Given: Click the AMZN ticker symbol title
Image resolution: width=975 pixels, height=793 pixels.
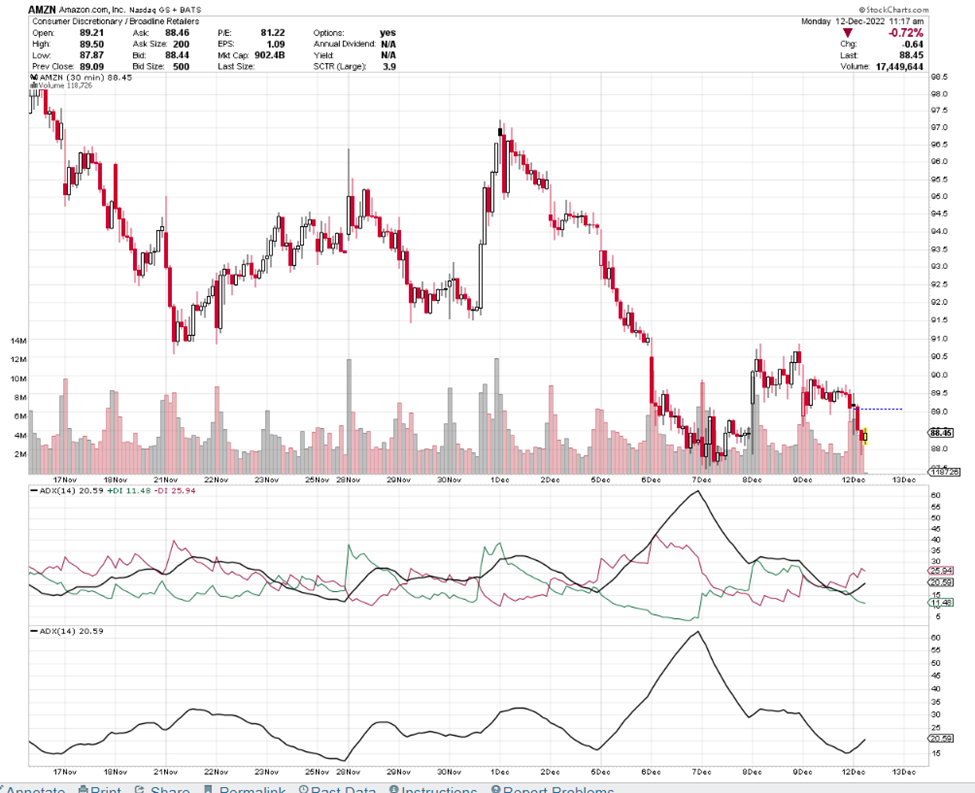Looking at the screenshot, I should pos(42,10).
